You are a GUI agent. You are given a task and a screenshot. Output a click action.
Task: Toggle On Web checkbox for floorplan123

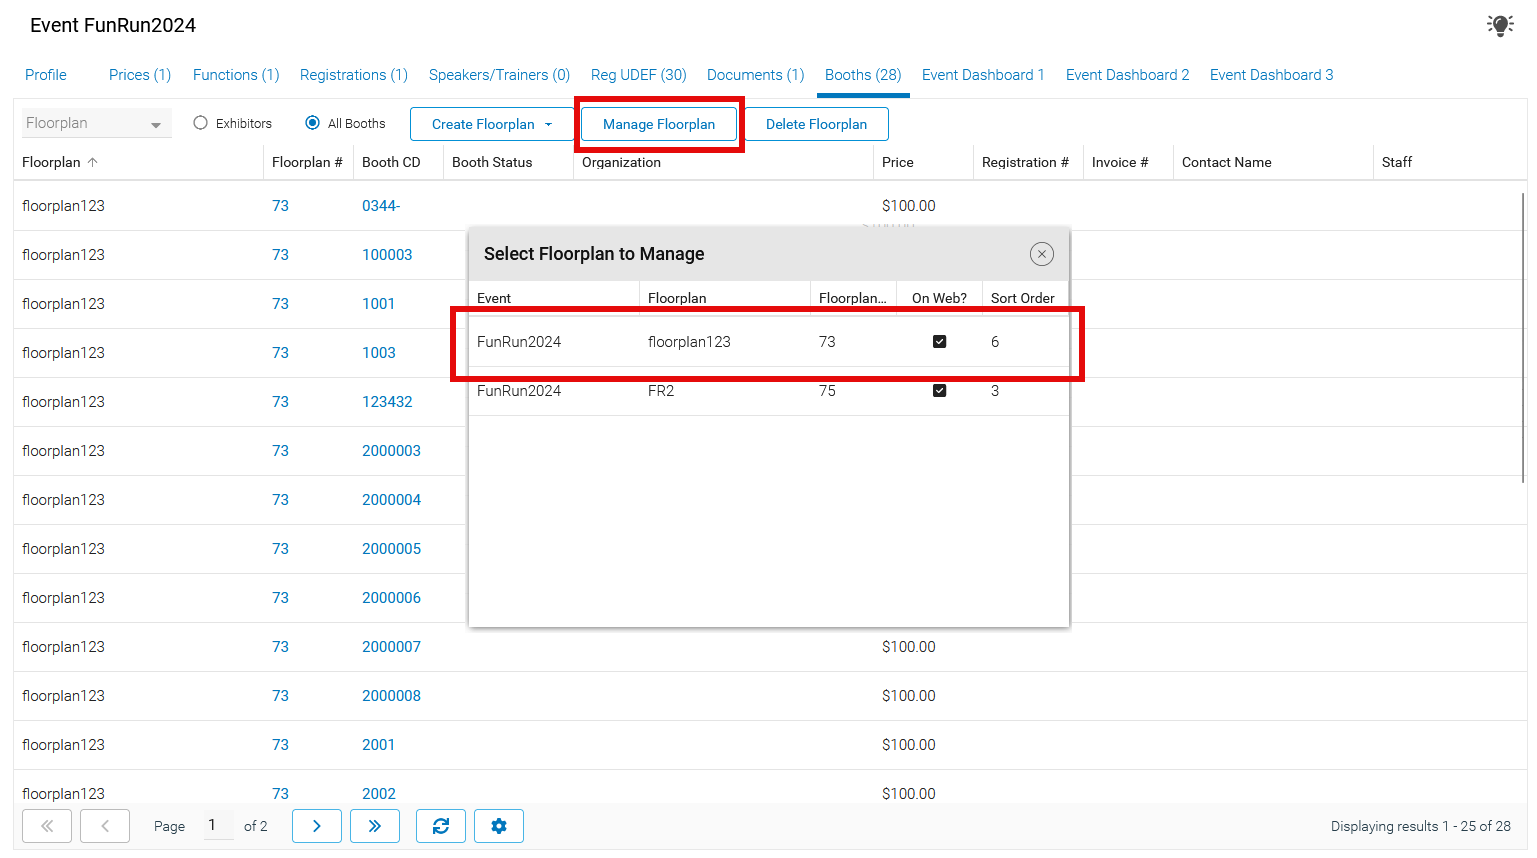(939, 342)
